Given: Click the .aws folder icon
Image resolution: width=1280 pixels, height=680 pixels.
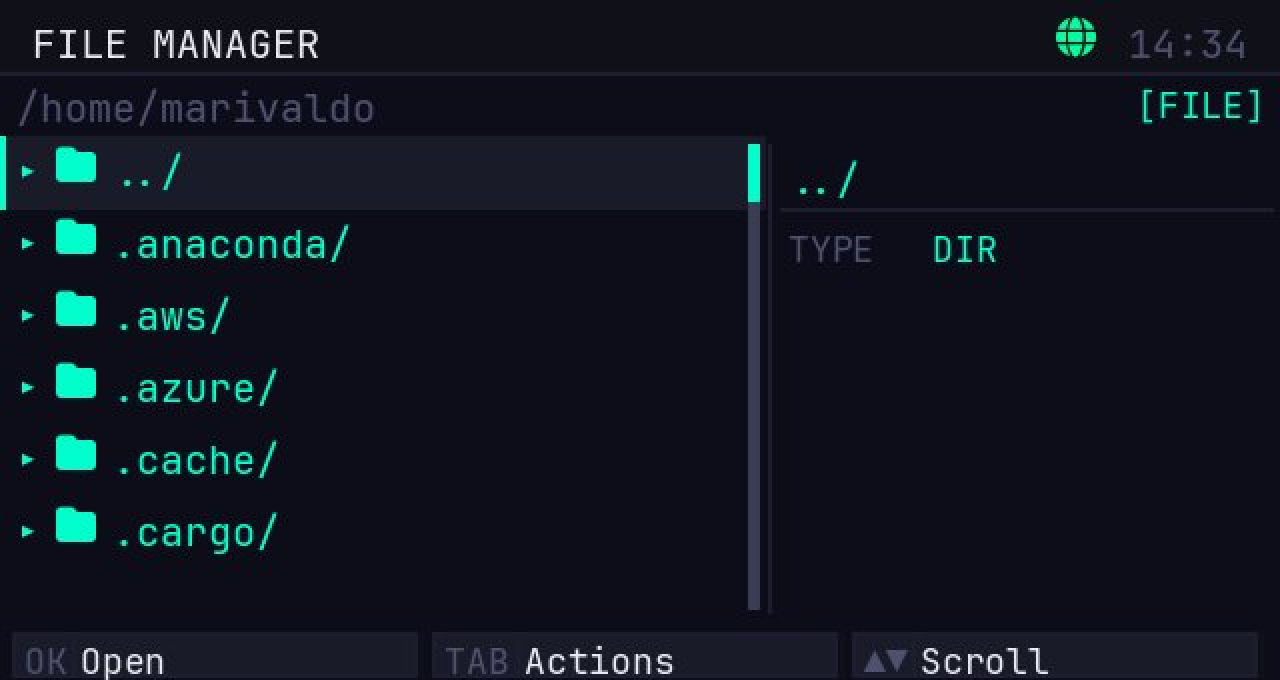Looking at the screenshot, I should [x=76, y=310].
